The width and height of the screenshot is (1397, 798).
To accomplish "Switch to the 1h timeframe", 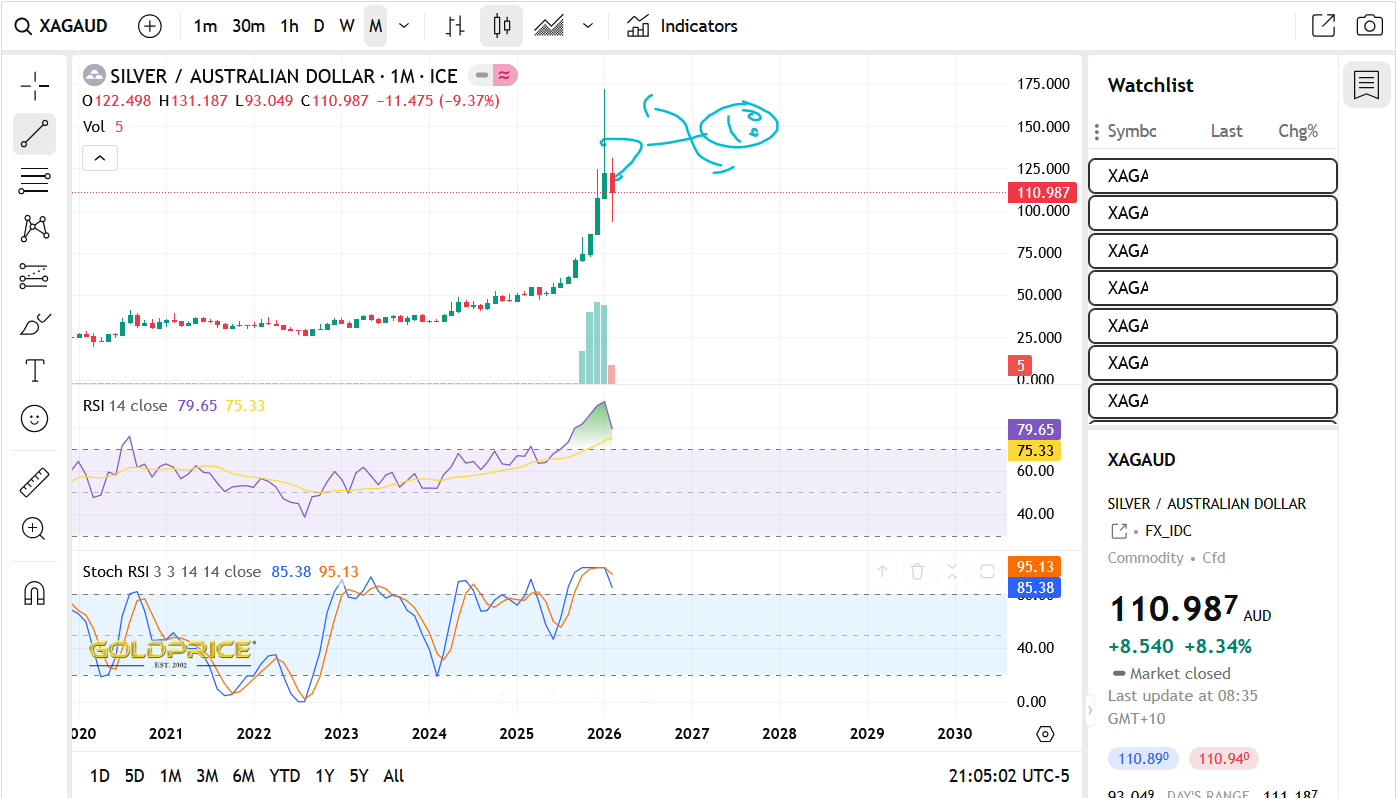I will click(289, 26).
